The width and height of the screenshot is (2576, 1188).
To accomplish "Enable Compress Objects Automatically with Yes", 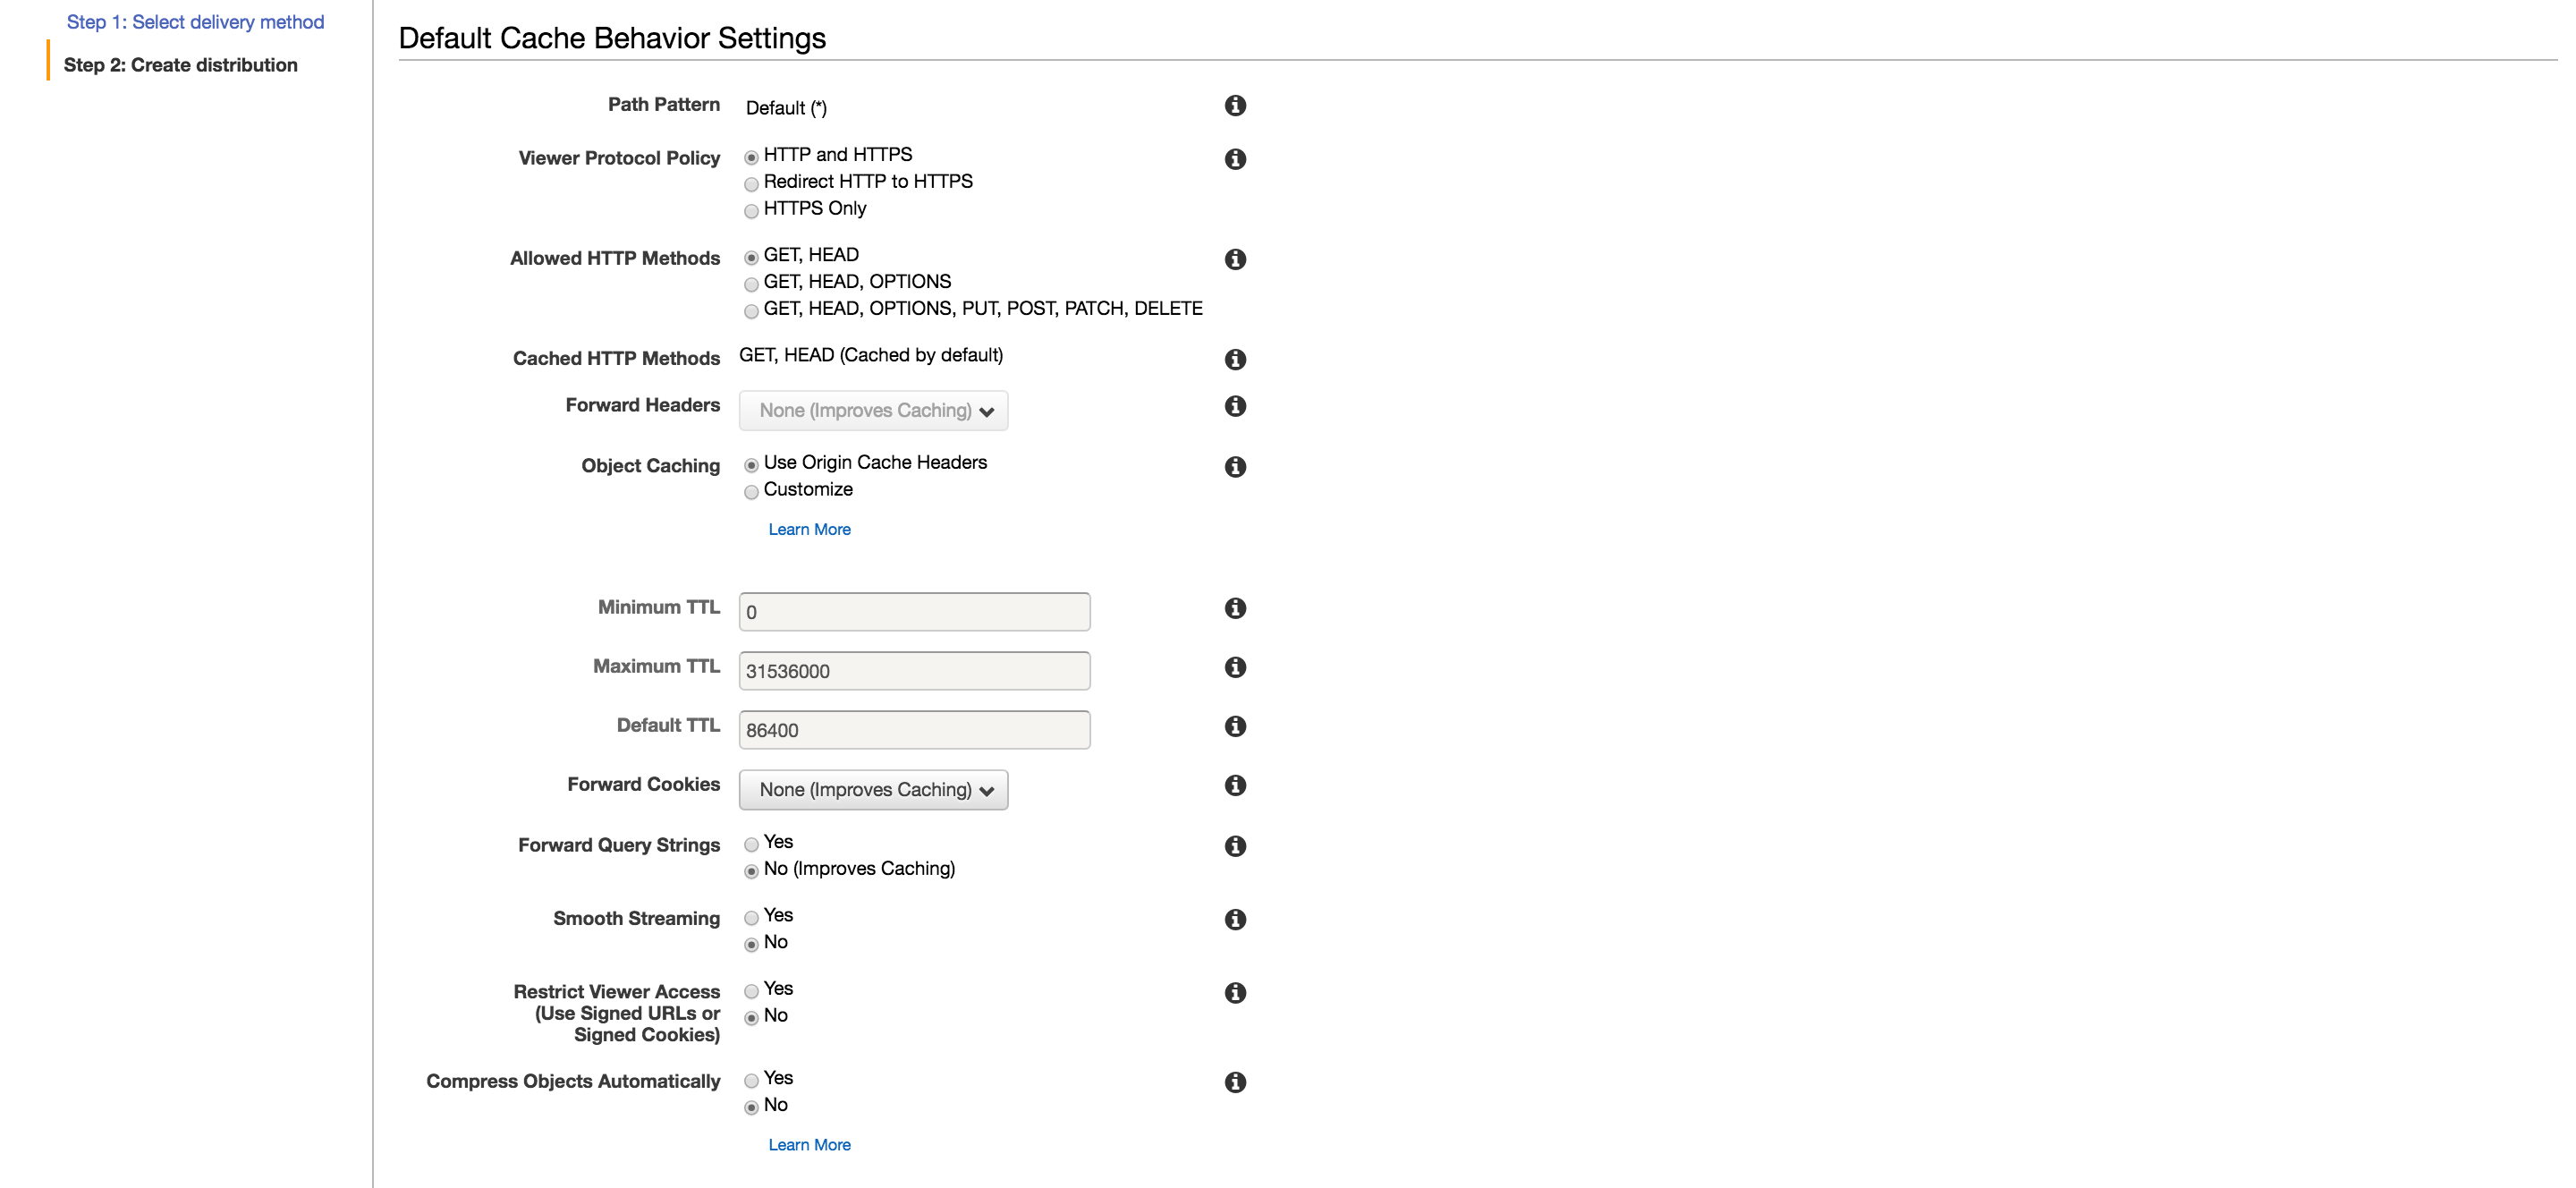I will pos(751,1081).
